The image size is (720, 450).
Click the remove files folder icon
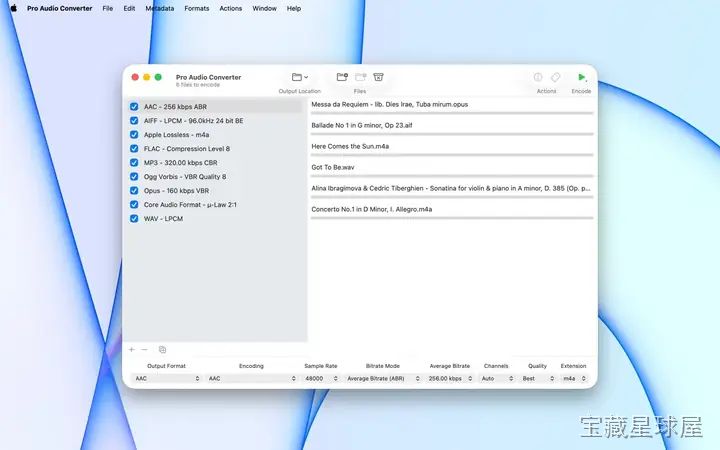360,77
